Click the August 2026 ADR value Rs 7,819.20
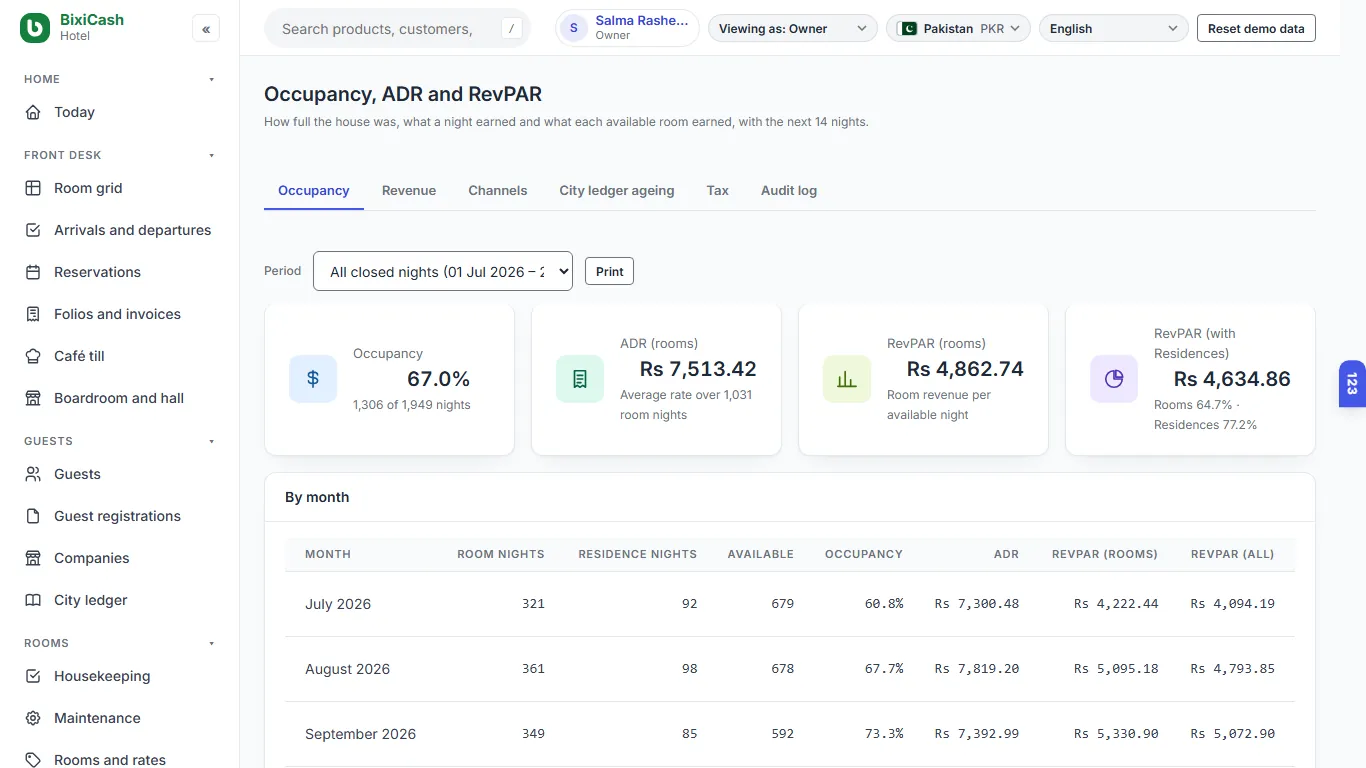Viewport: 1366px width, 768px height. [977, 669]
